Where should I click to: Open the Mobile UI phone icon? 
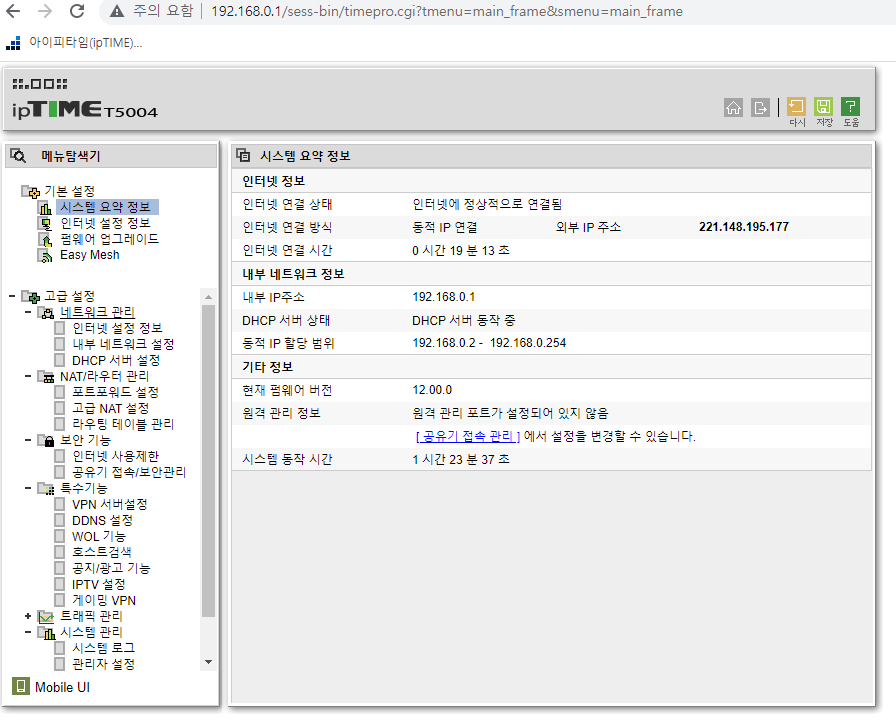21,686
